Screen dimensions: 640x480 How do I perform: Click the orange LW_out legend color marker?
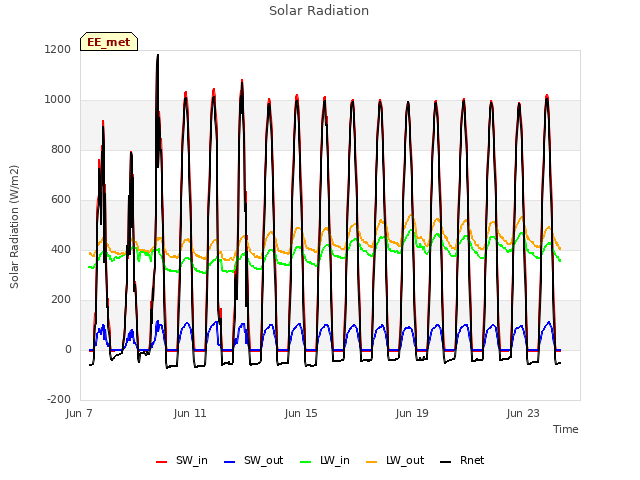pos(372,462)
